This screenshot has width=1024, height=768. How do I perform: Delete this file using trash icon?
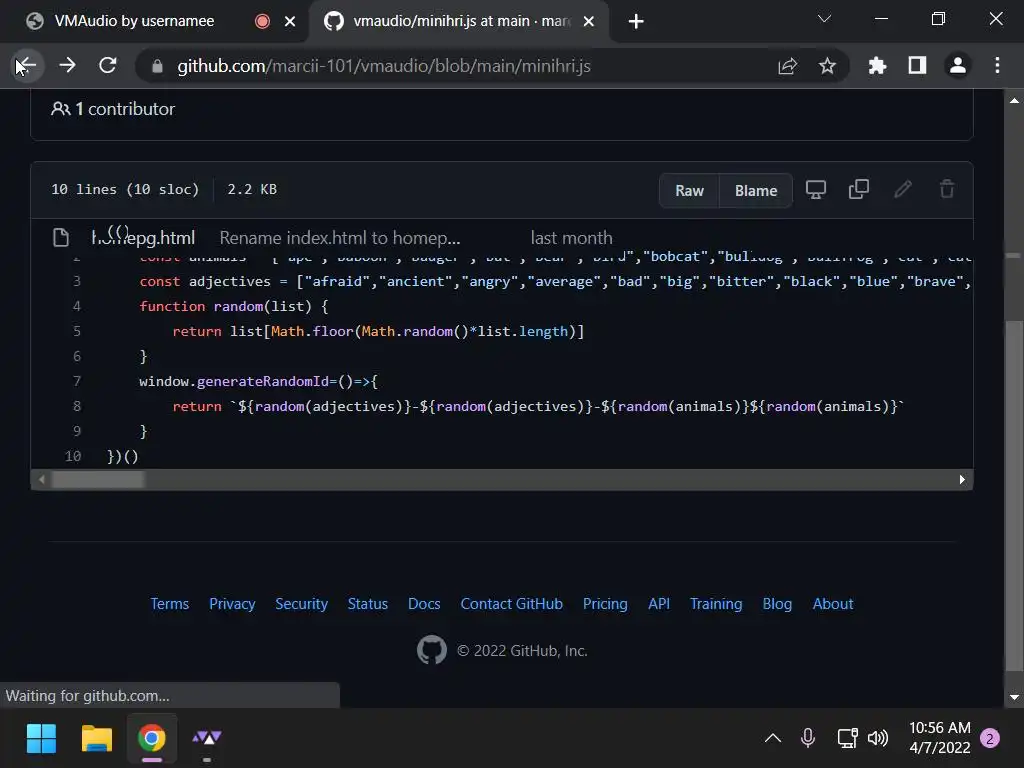point(947,189)
